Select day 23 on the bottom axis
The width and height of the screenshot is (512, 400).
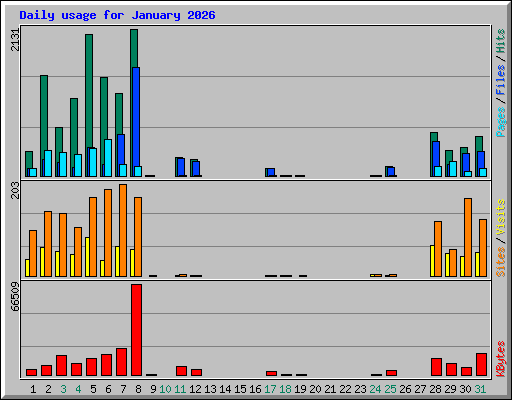(x=360, y=389)
